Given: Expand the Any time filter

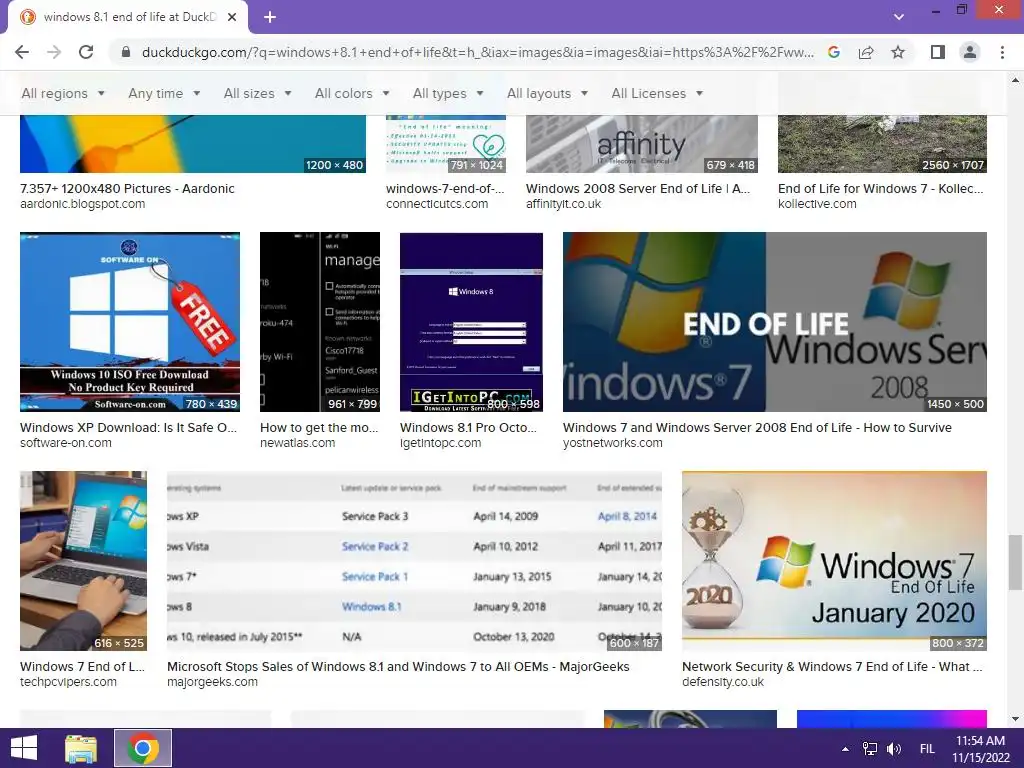Looking at the screenshot, I should click(x=164, y=93).
